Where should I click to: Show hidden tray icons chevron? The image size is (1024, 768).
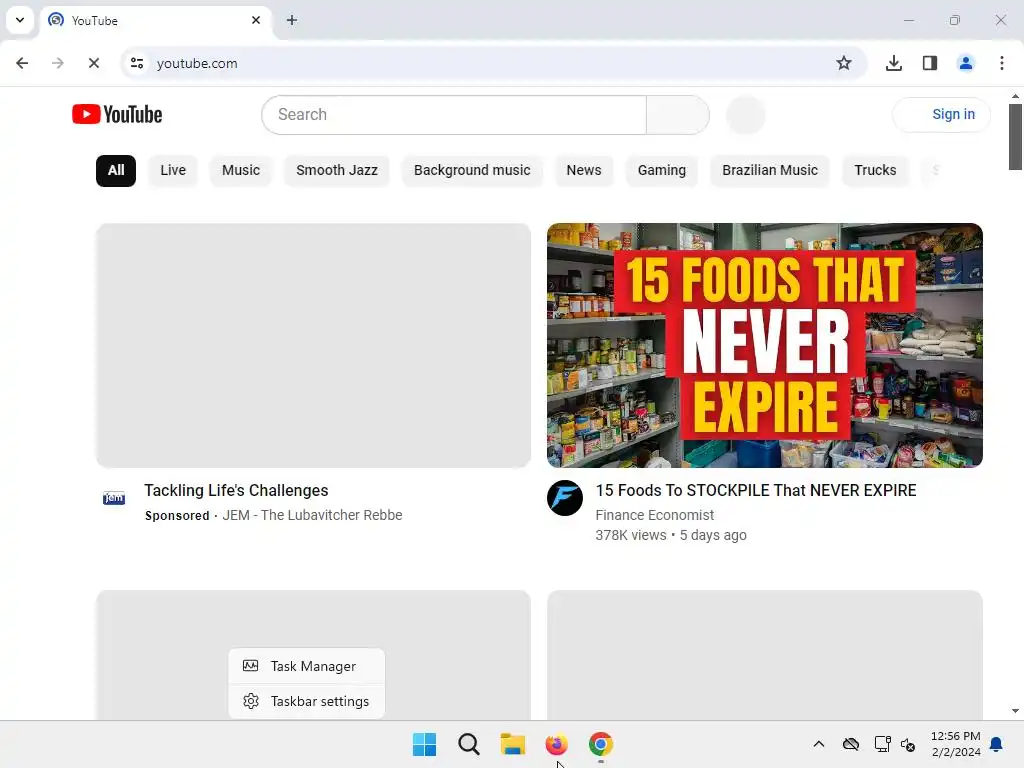click(x=819, y=744)
